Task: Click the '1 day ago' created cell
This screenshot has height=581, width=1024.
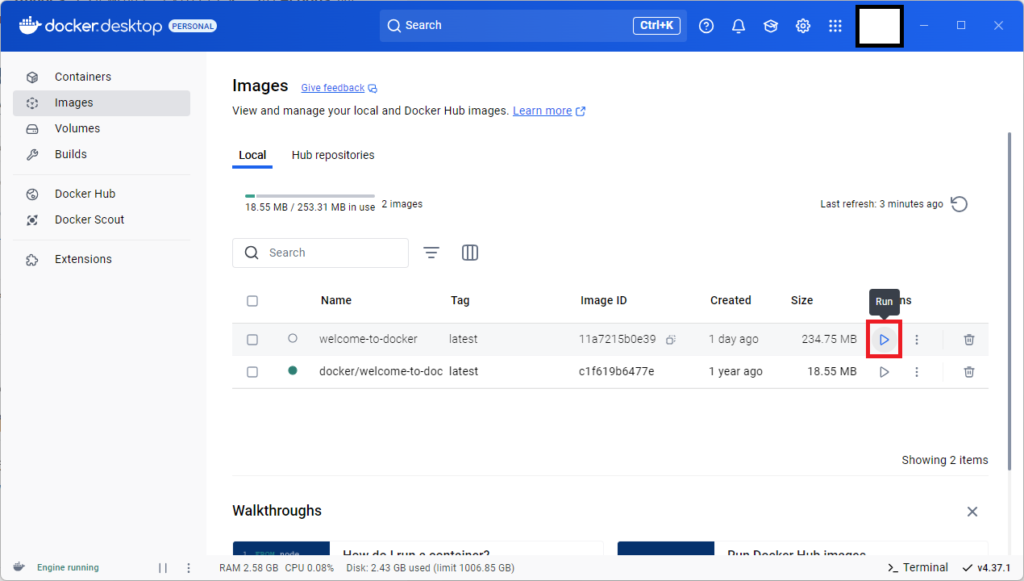Action: coord(733,339)
